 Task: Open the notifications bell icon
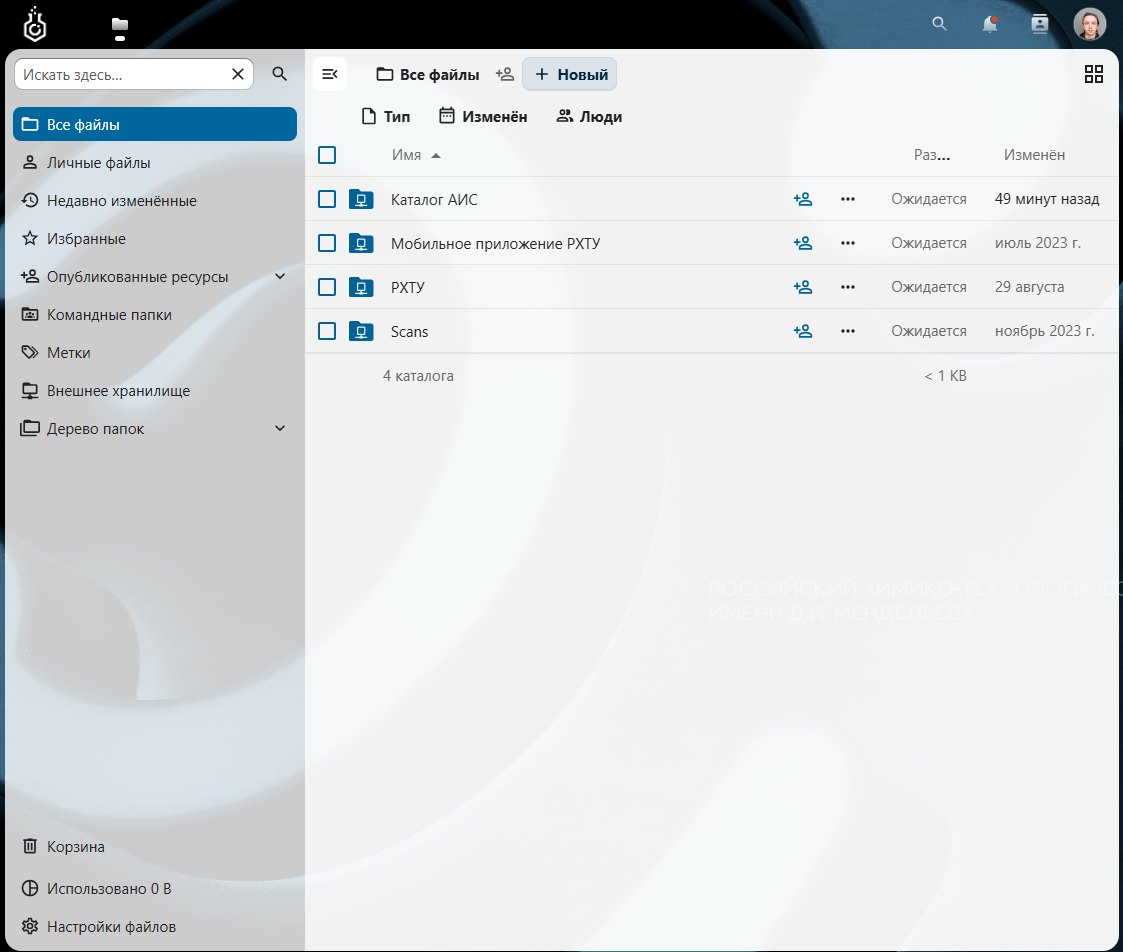click(989, 24)
